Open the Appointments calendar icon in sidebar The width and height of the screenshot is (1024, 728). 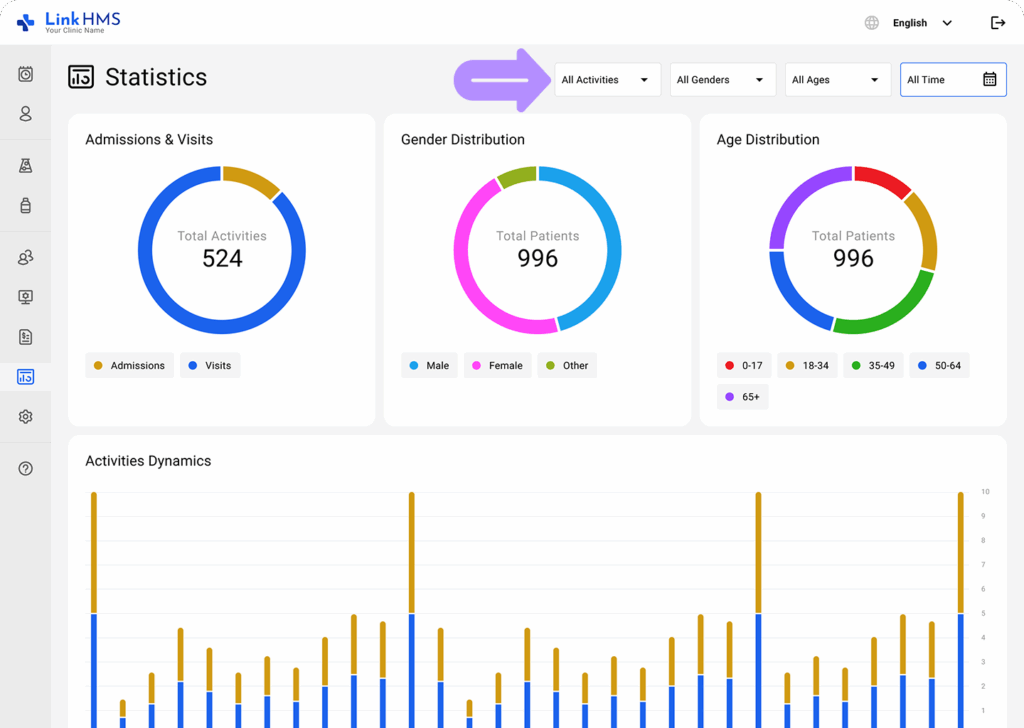point(24,74)
